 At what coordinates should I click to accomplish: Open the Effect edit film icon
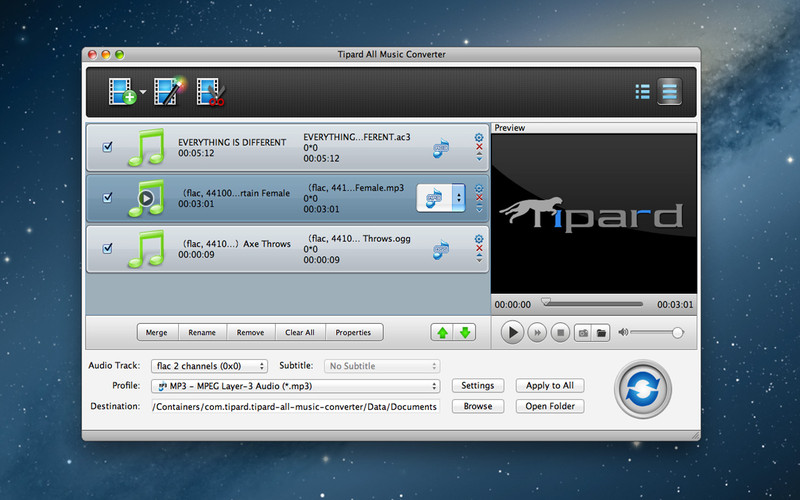pyautogui.click(x=169, y=91)
